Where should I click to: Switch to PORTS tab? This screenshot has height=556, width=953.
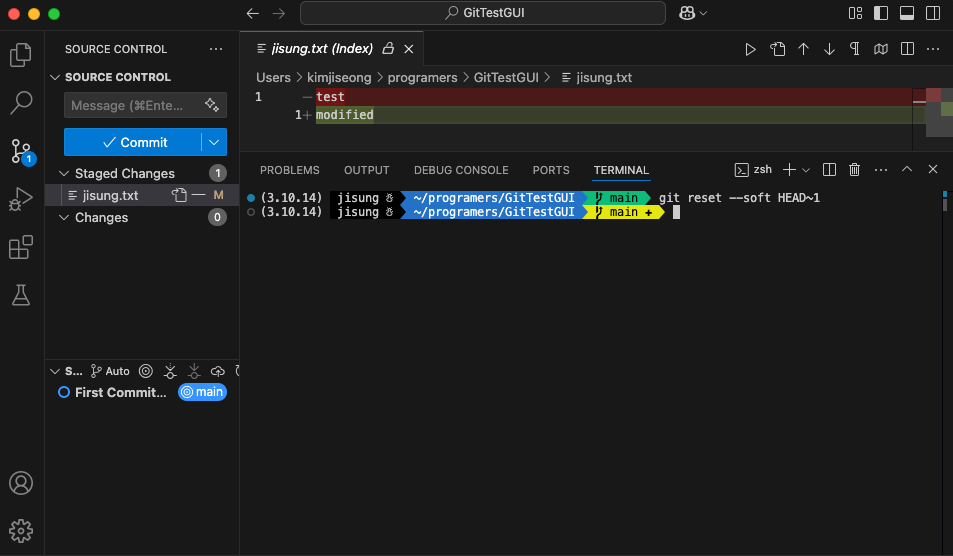[551, 170]
